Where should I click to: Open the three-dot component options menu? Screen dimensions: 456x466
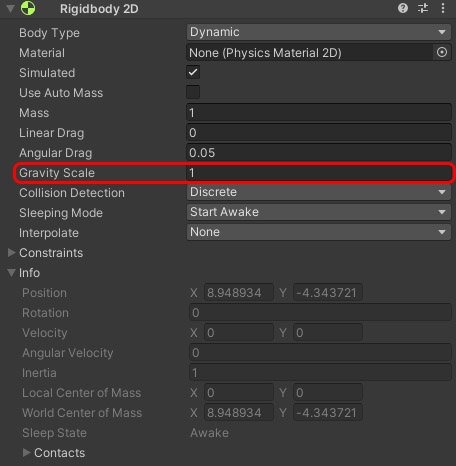tap(443, 8)
